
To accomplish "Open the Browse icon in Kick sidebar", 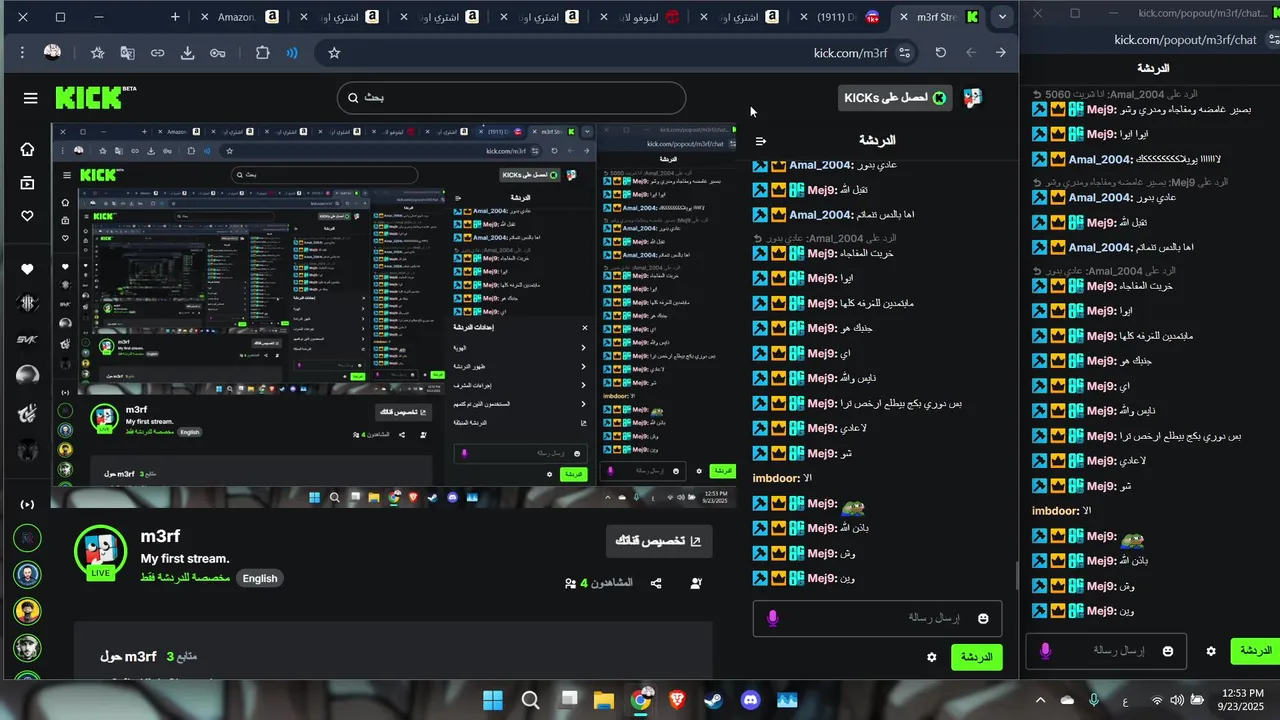I will [x=27, y=183].
